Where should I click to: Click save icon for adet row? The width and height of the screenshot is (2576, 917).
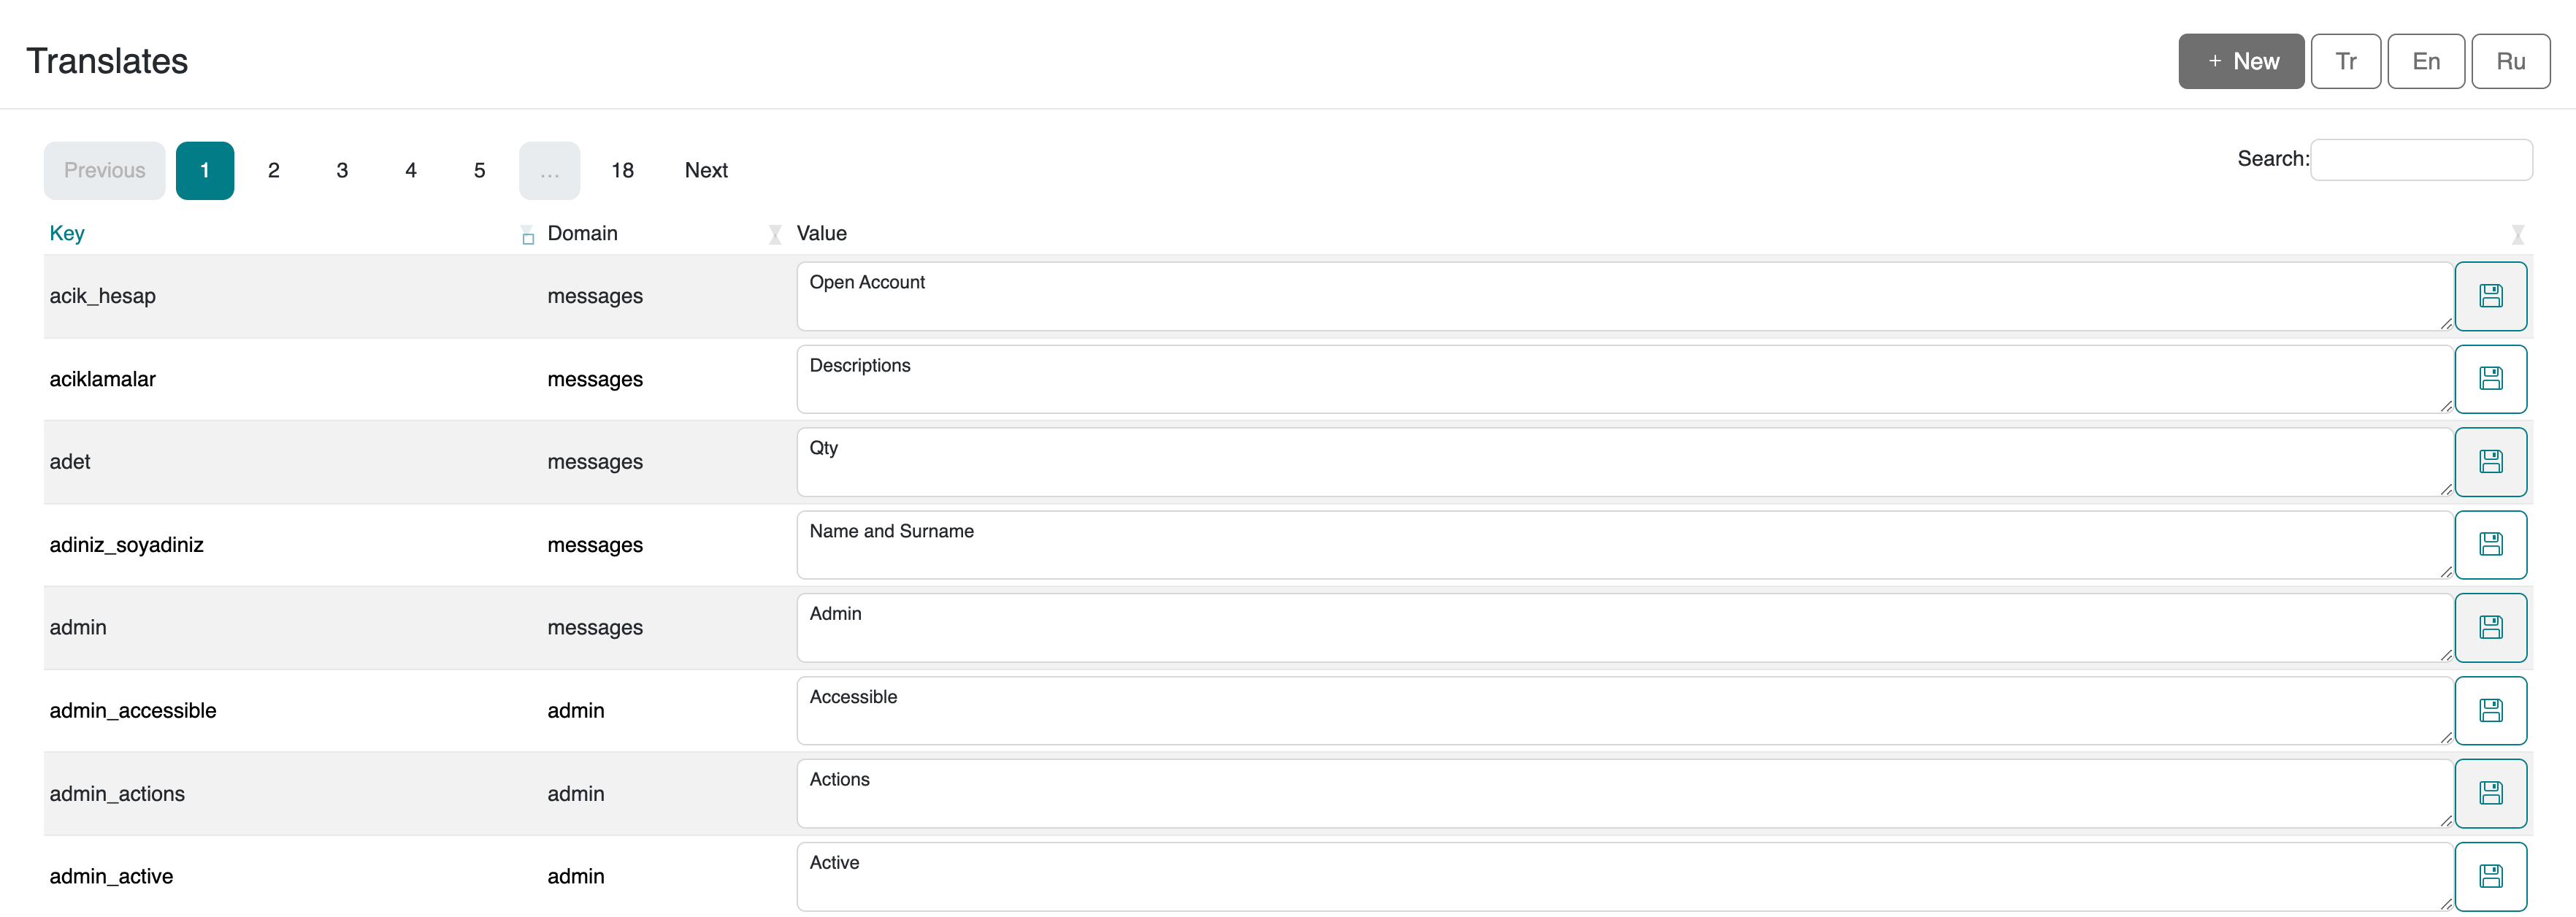[2489, 462]
